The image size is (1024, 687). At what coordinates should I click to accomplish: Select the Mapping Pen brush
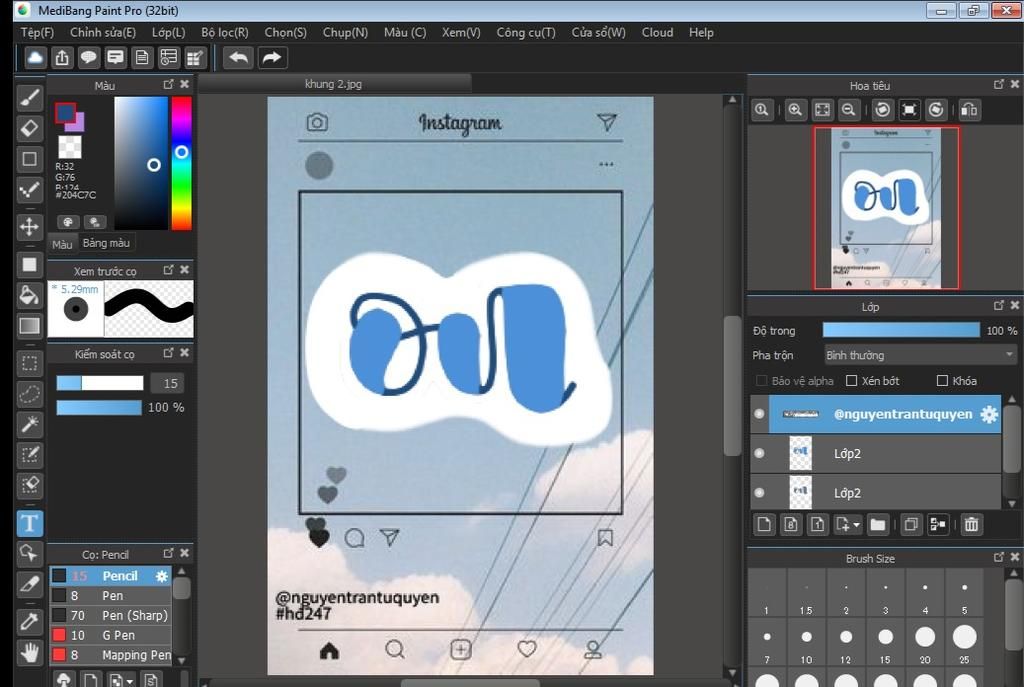[110, 654]
